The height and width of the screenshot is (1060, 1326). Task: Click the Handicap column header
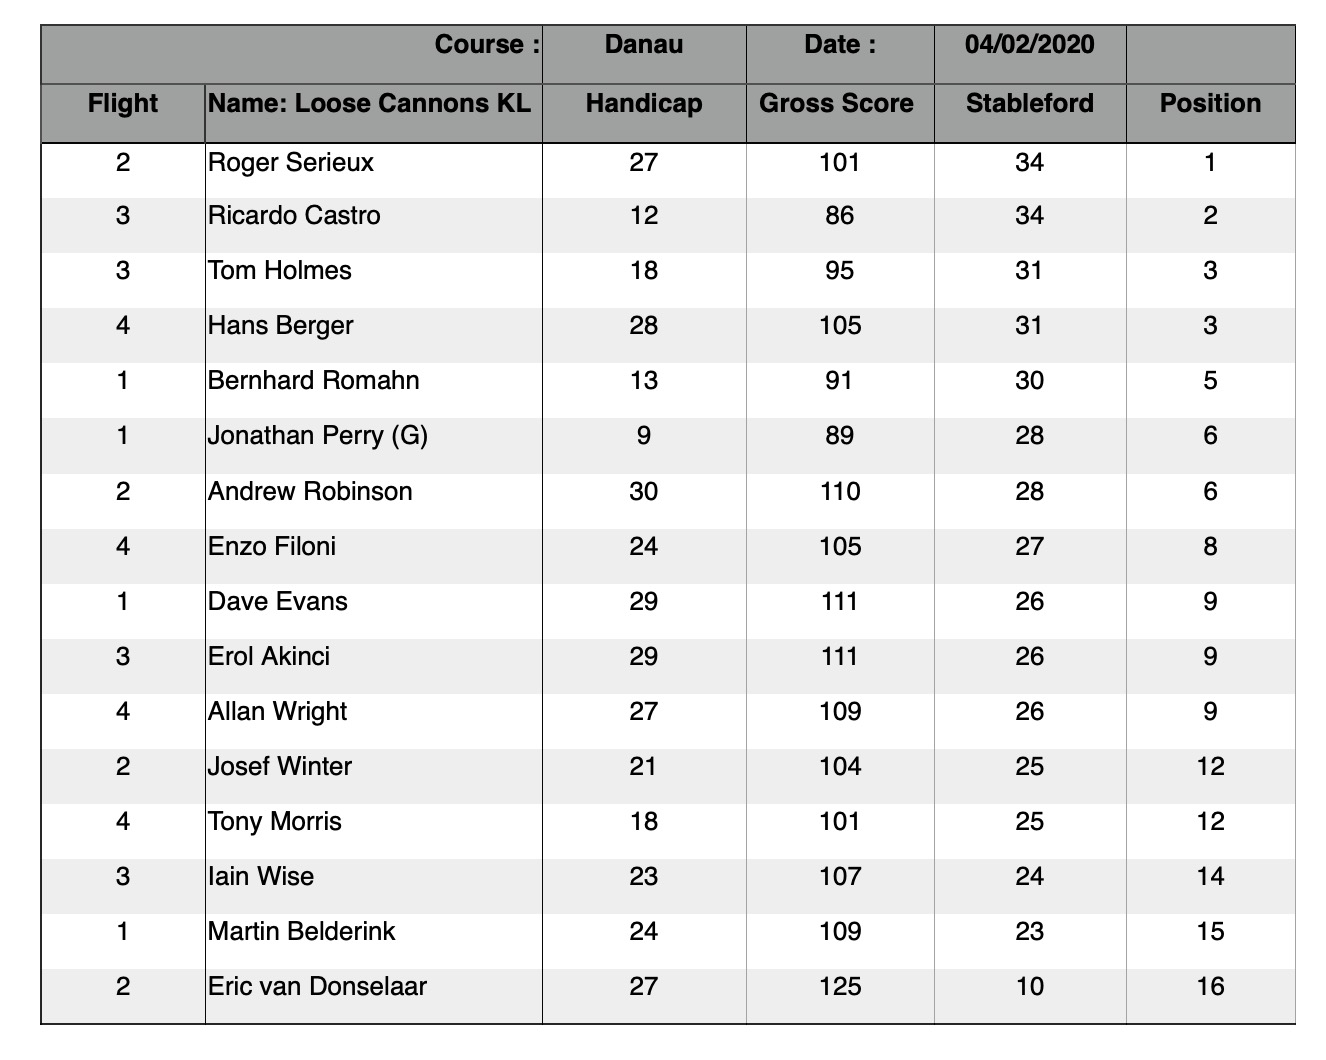click(643, 104)
